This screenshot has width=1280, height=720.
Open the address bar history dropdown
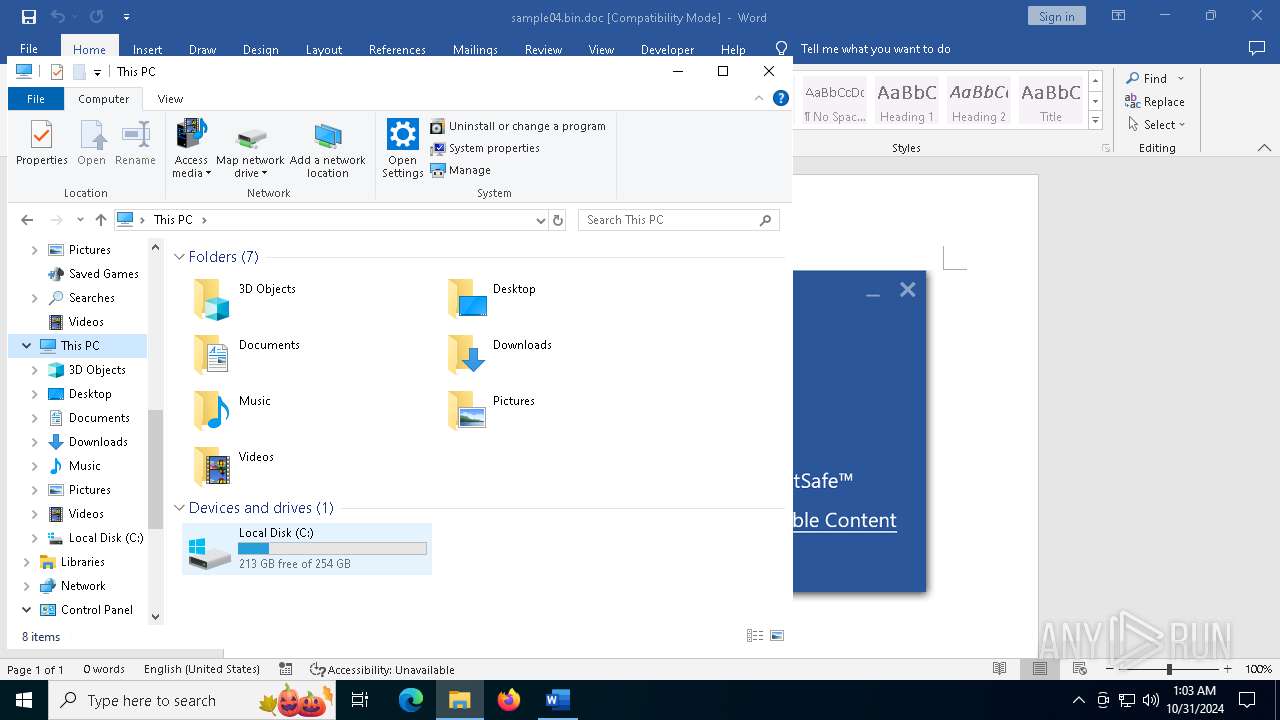541,220
